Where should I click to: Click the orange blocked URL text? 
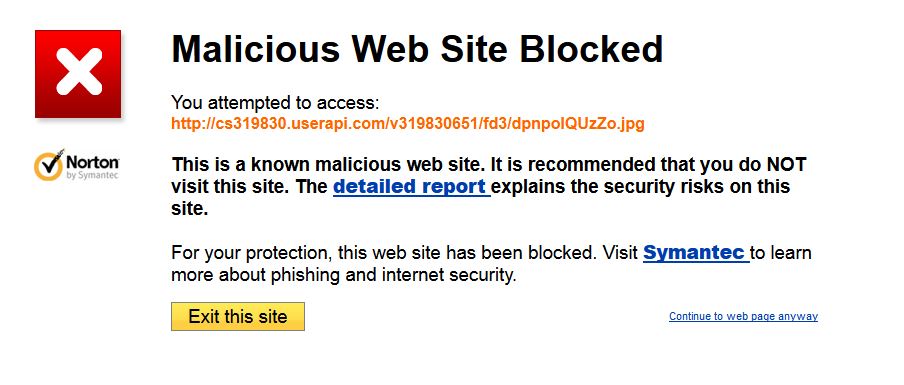click(408, 124)
